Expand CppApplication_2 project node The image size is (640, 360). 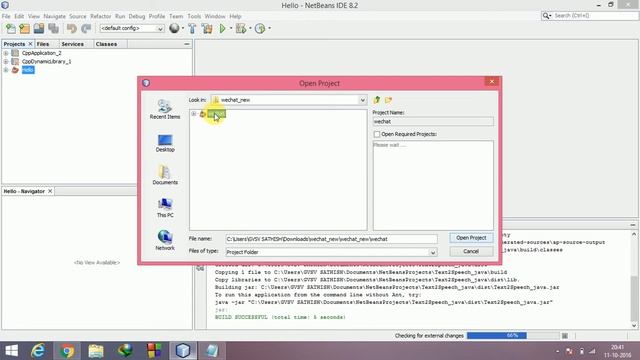tap(6, 53)
